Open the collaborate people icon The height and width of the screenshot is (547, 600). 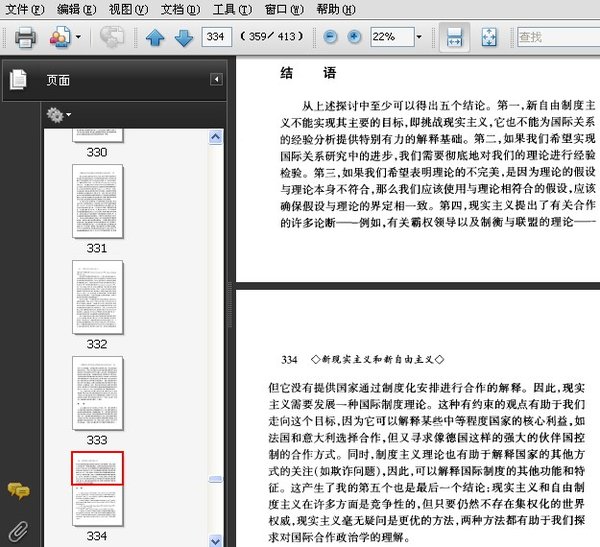click(60, 37)
